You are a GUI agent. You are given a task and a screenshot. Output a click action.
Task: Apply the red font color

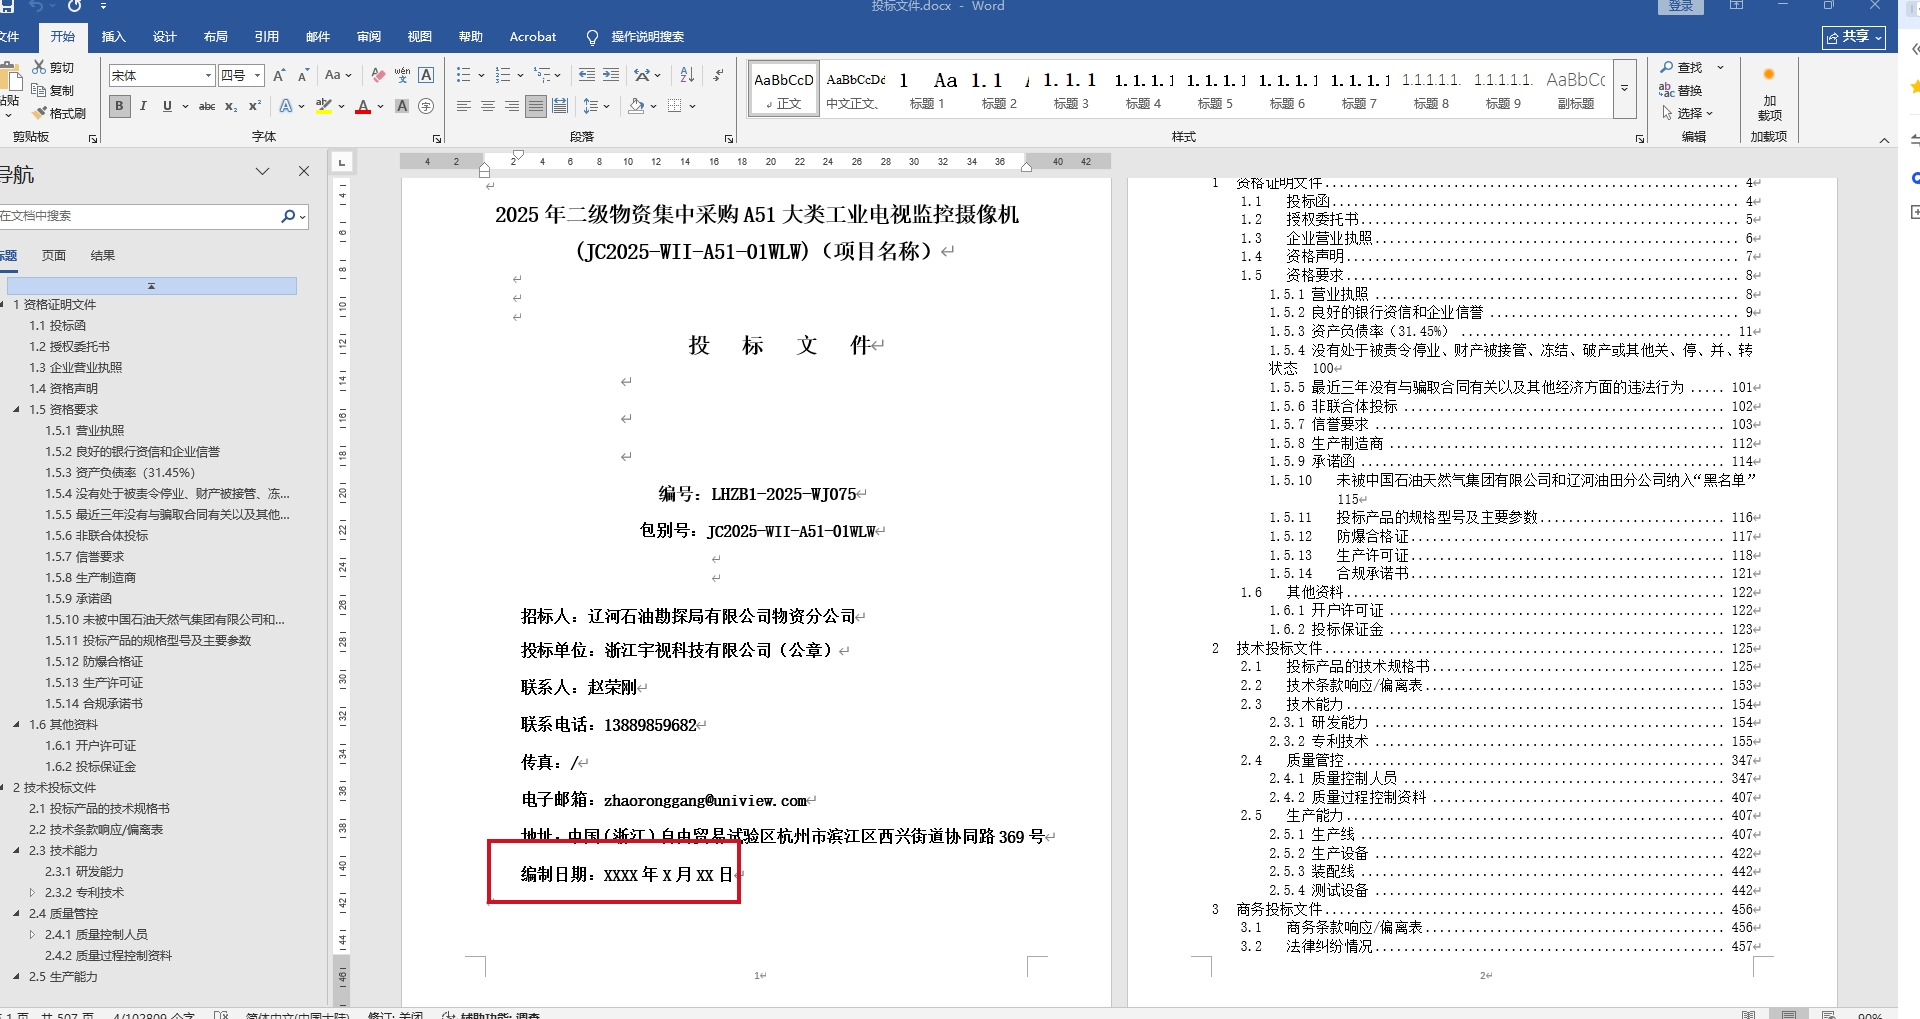coord(363,106)
